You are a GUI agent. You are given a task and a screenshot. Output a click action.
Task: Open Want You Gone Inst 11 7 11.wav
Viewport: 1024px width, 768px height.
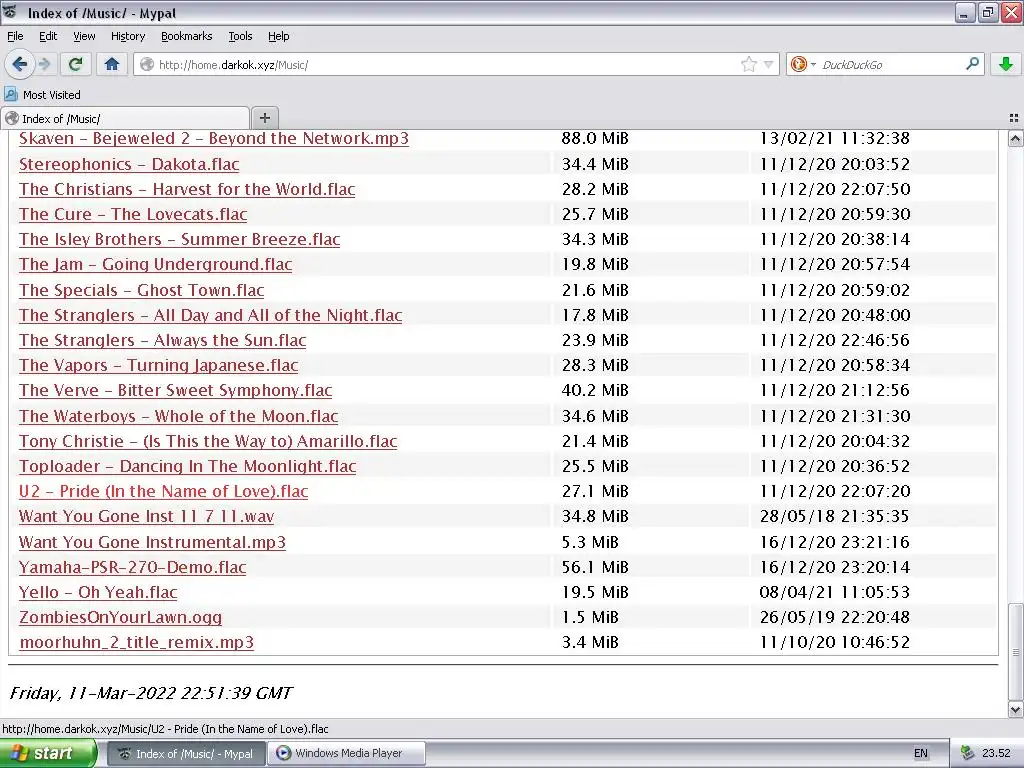click(x=146, y=517)
